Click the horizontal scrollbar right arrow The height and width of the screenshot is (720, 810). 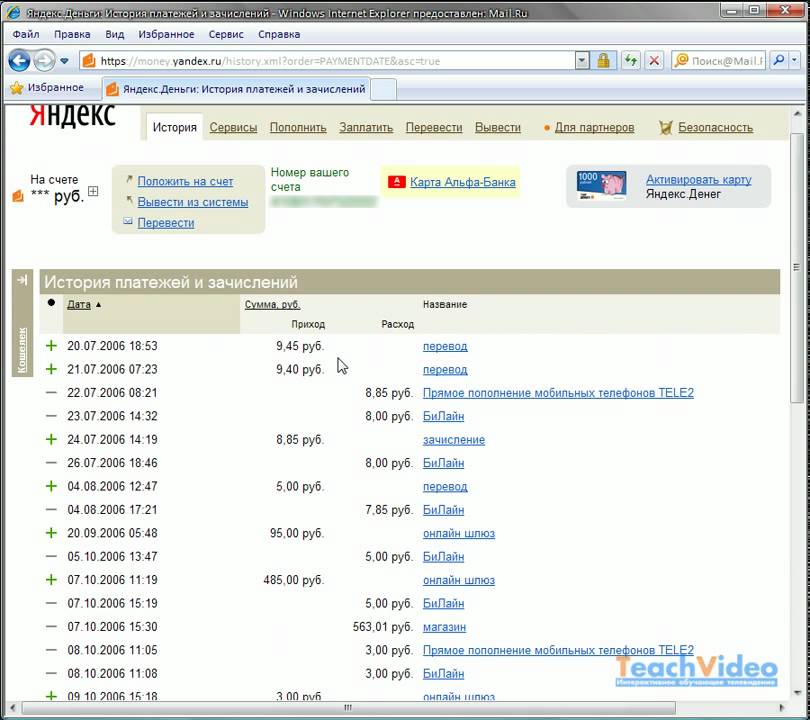[781, 707]
